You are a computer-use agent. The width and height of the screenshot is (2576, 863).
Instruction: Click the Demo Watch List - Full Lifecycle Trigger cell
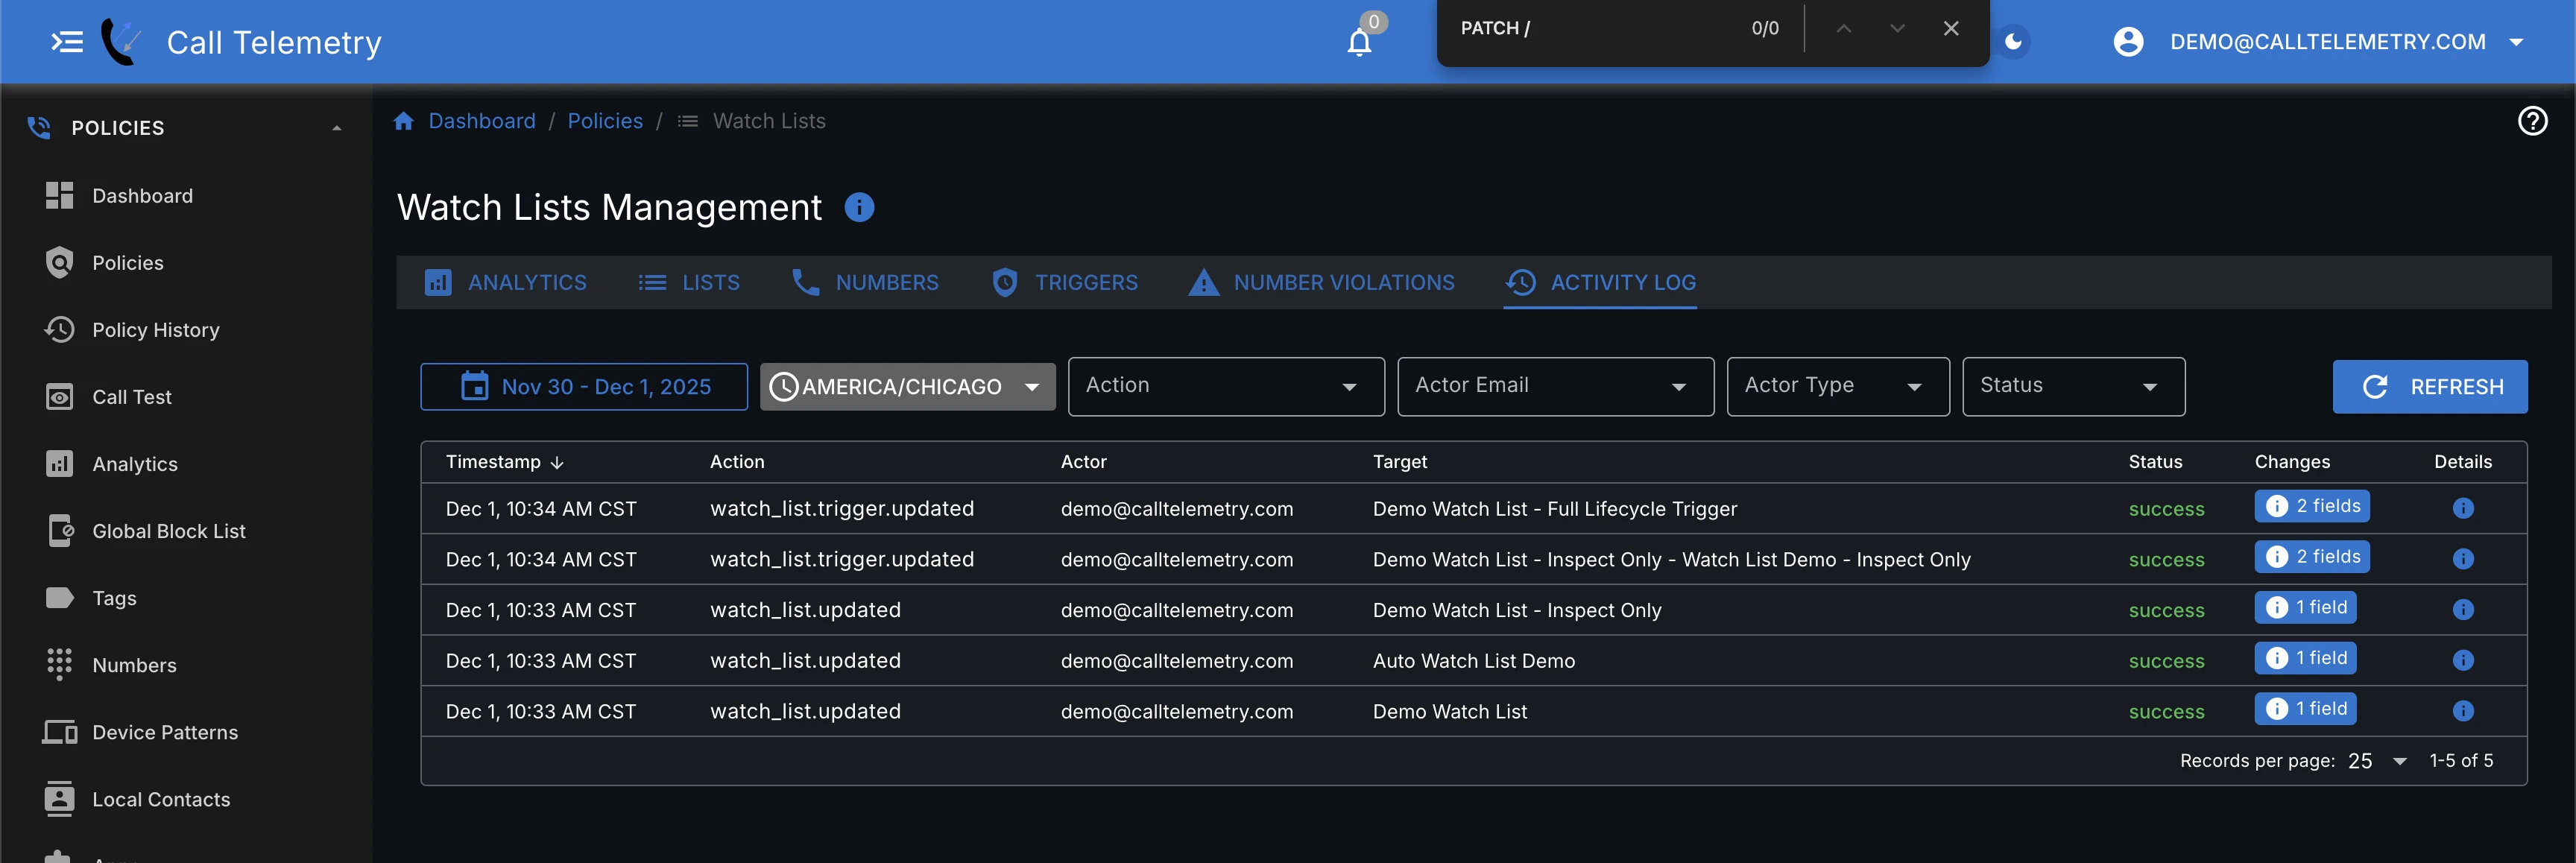point(1555,509)
